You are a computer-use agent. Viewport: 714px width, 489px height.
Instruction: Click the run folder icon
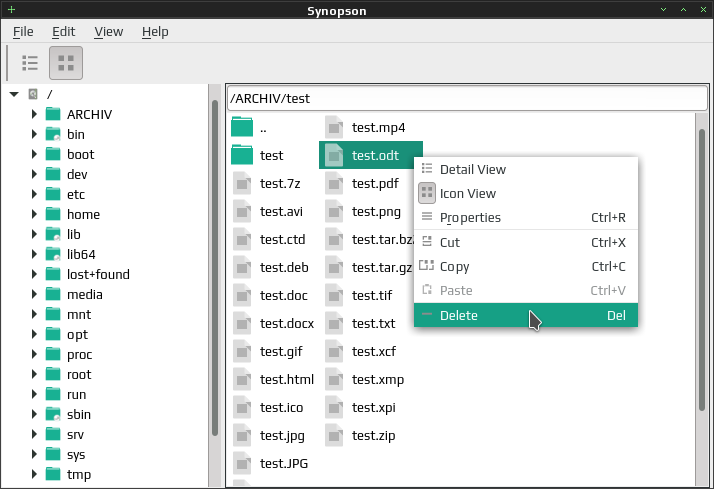click(x=53, y=394)
